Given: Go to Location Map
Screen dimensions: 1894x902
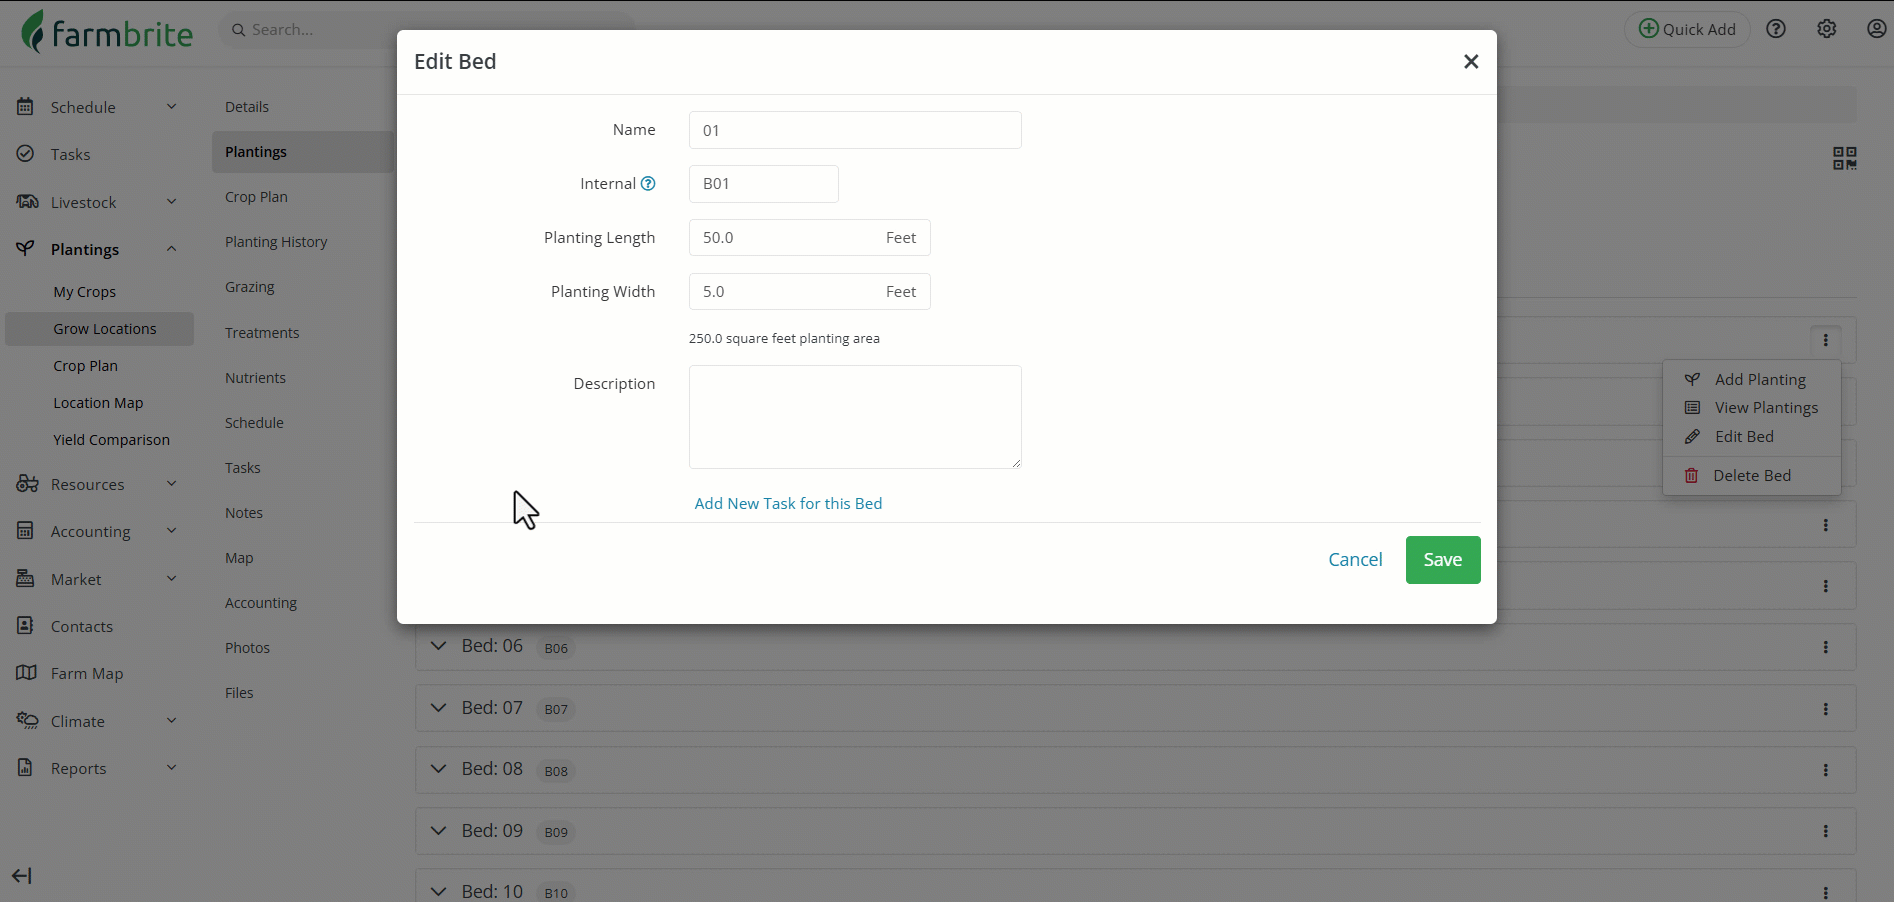Looking at the screenshot, I should click(x=98, y=403).
